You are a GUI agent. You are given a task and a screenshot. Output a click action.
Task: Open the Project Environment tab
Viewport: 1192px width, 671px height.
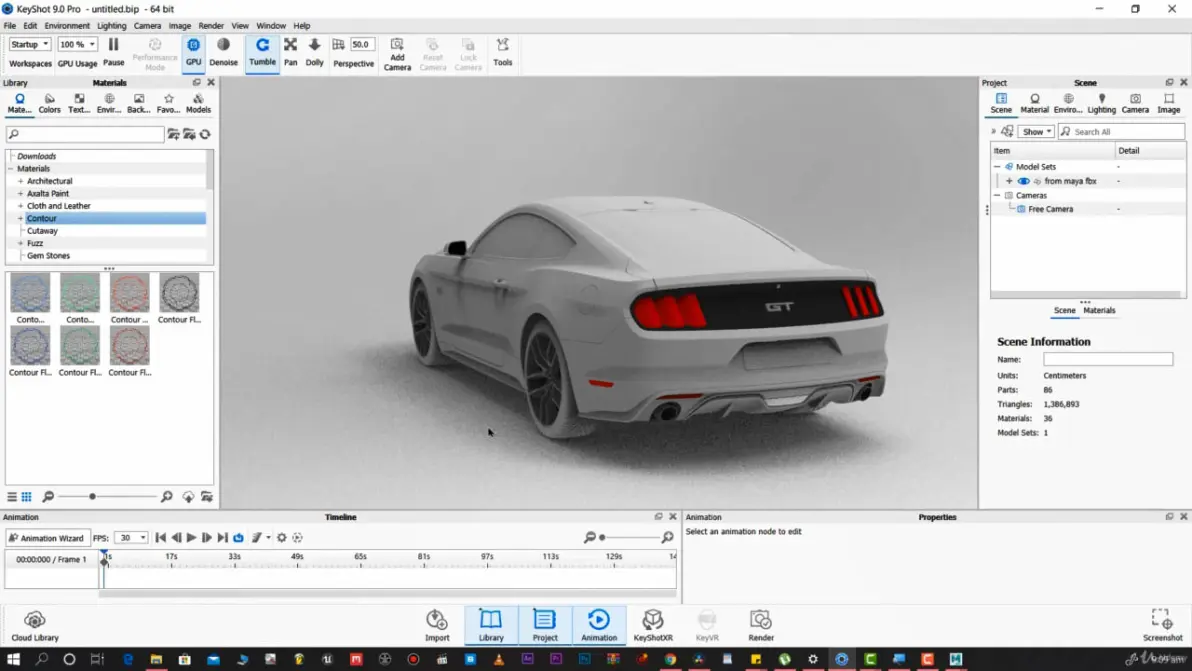click(1068, 103)
